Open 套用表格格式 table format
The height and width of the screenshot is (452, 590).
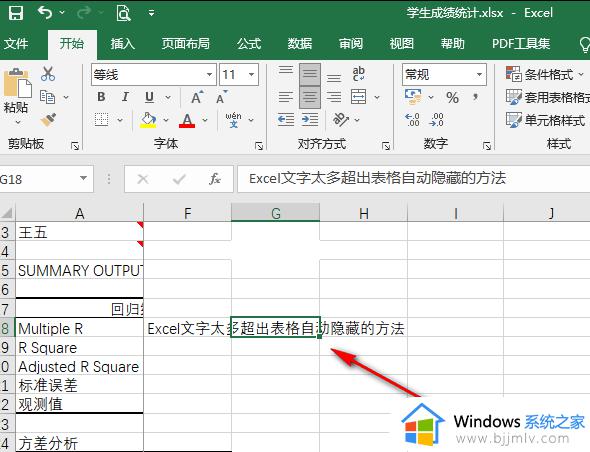547,97
